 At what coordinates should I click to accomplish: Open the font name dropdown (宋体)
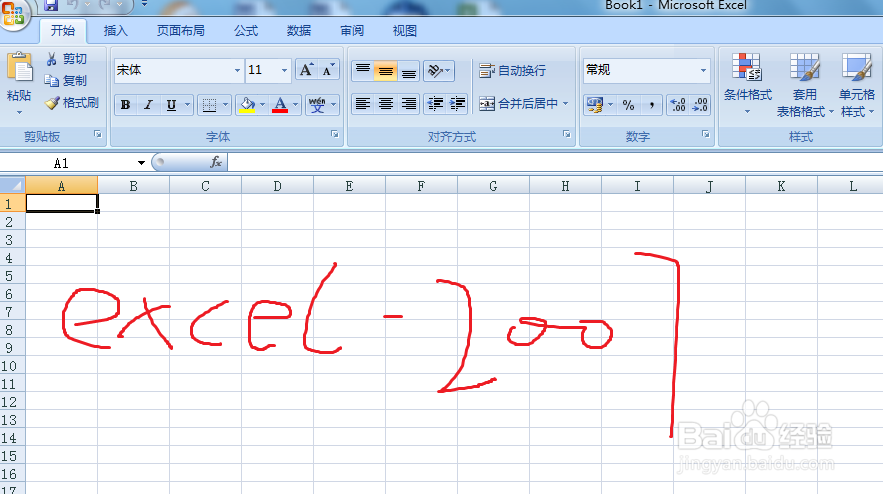pyautogui.click(x=237, y=70)
